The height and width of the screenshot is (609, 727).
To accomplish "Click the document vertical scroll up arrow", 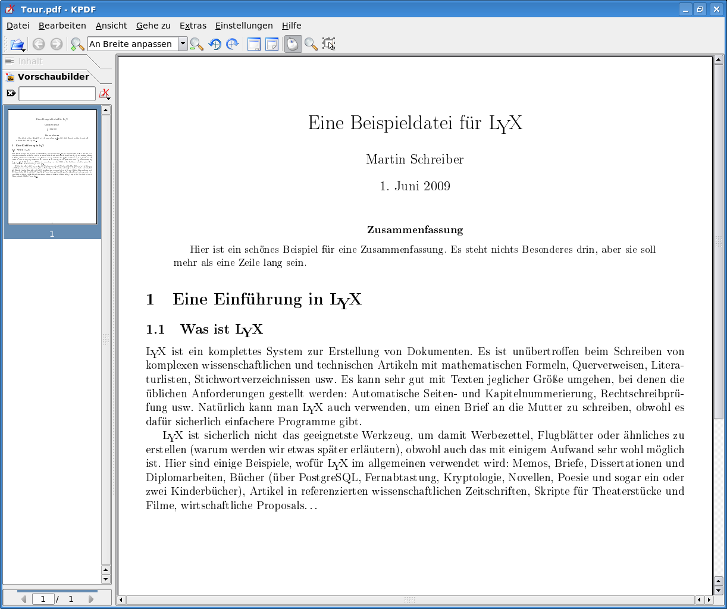I will pyautogui.click(x=719, y=59).
